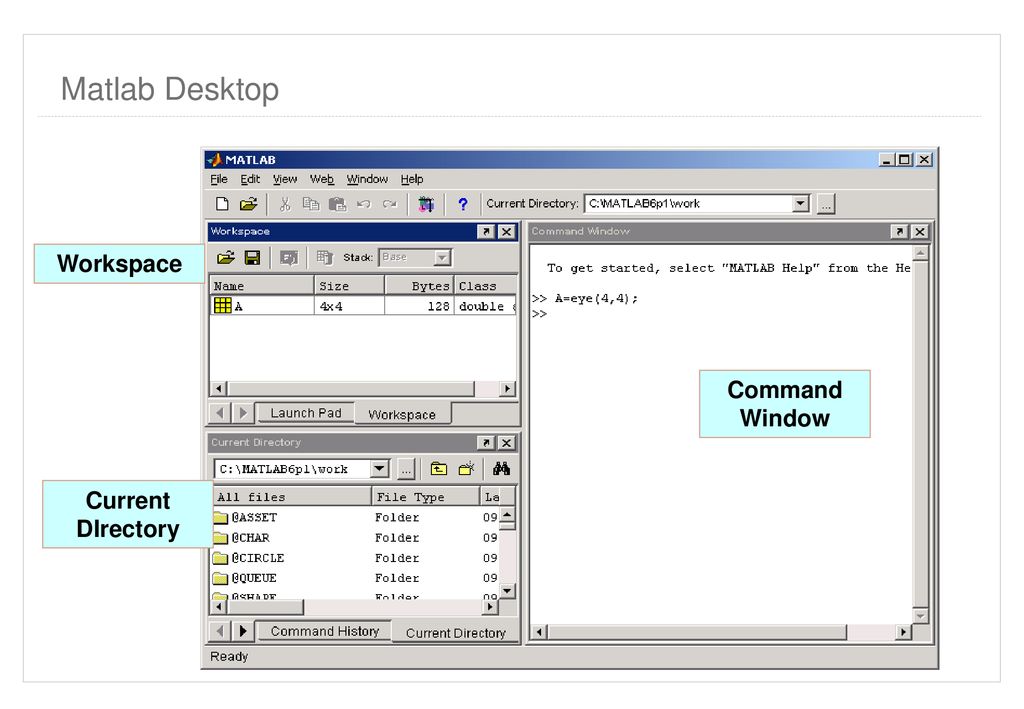Click file list vertical scrollbar up arrow
The image size is (1024, 709).
(x=507, y=516)
